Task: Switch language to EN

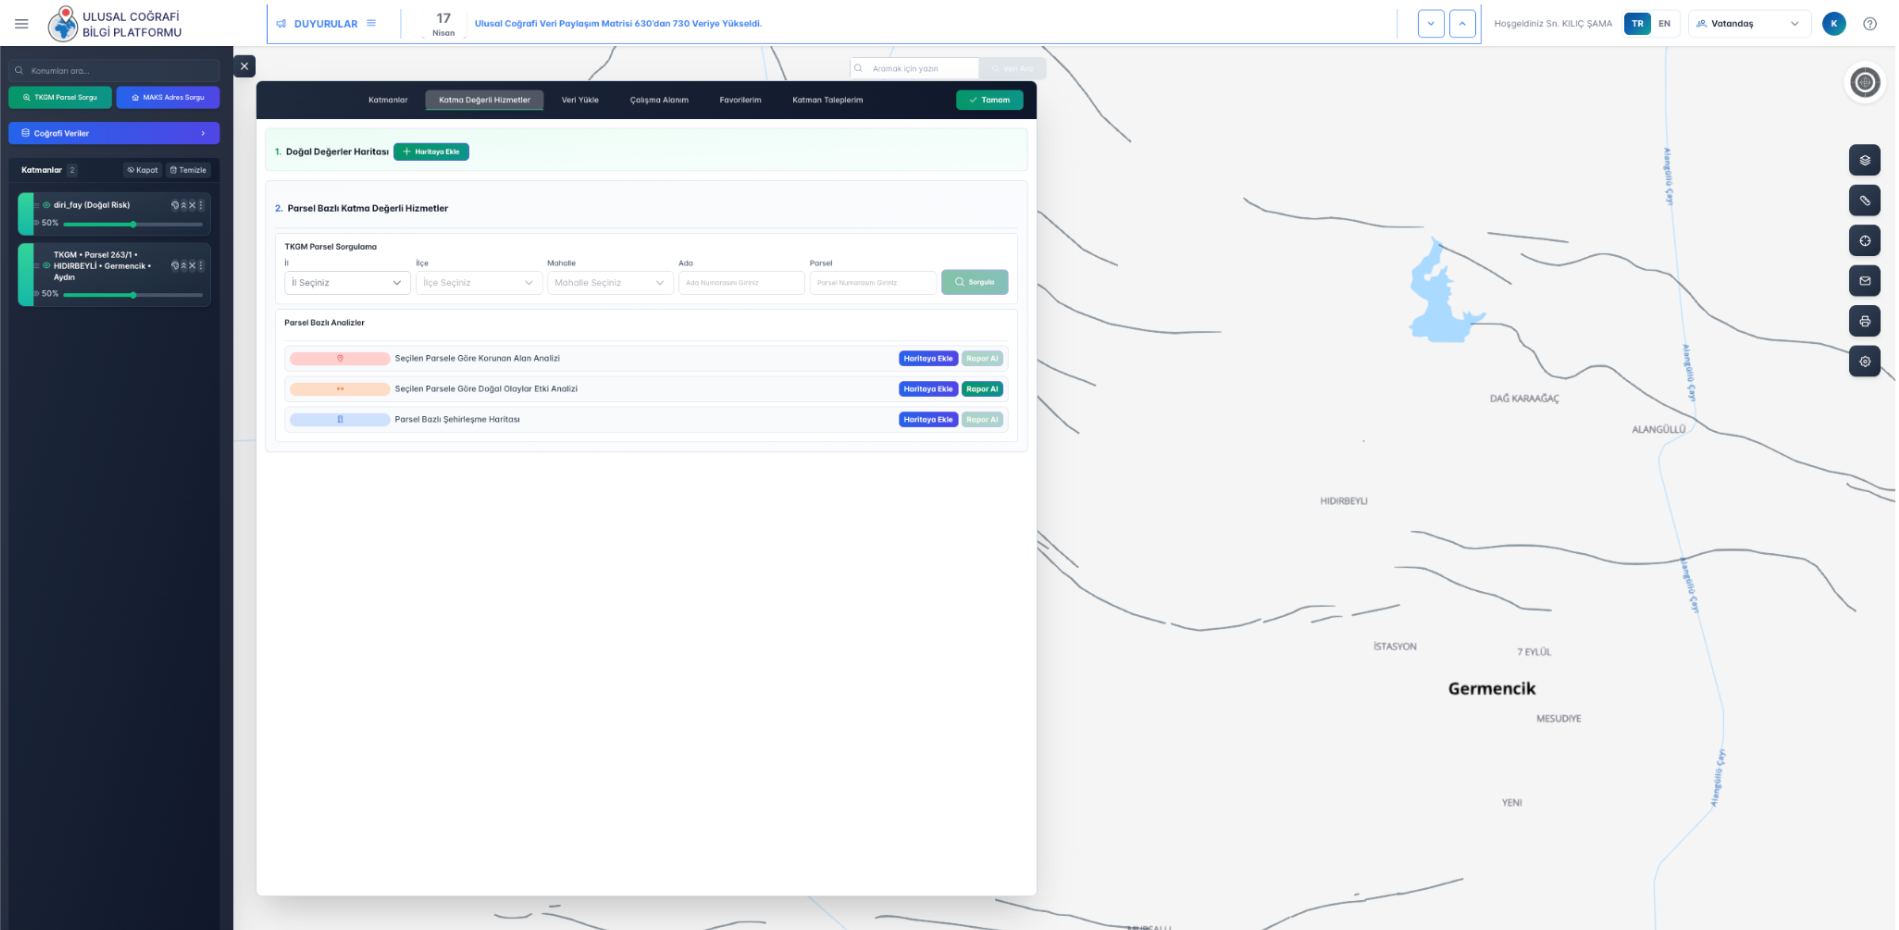Action: [x=1664, y=24]
